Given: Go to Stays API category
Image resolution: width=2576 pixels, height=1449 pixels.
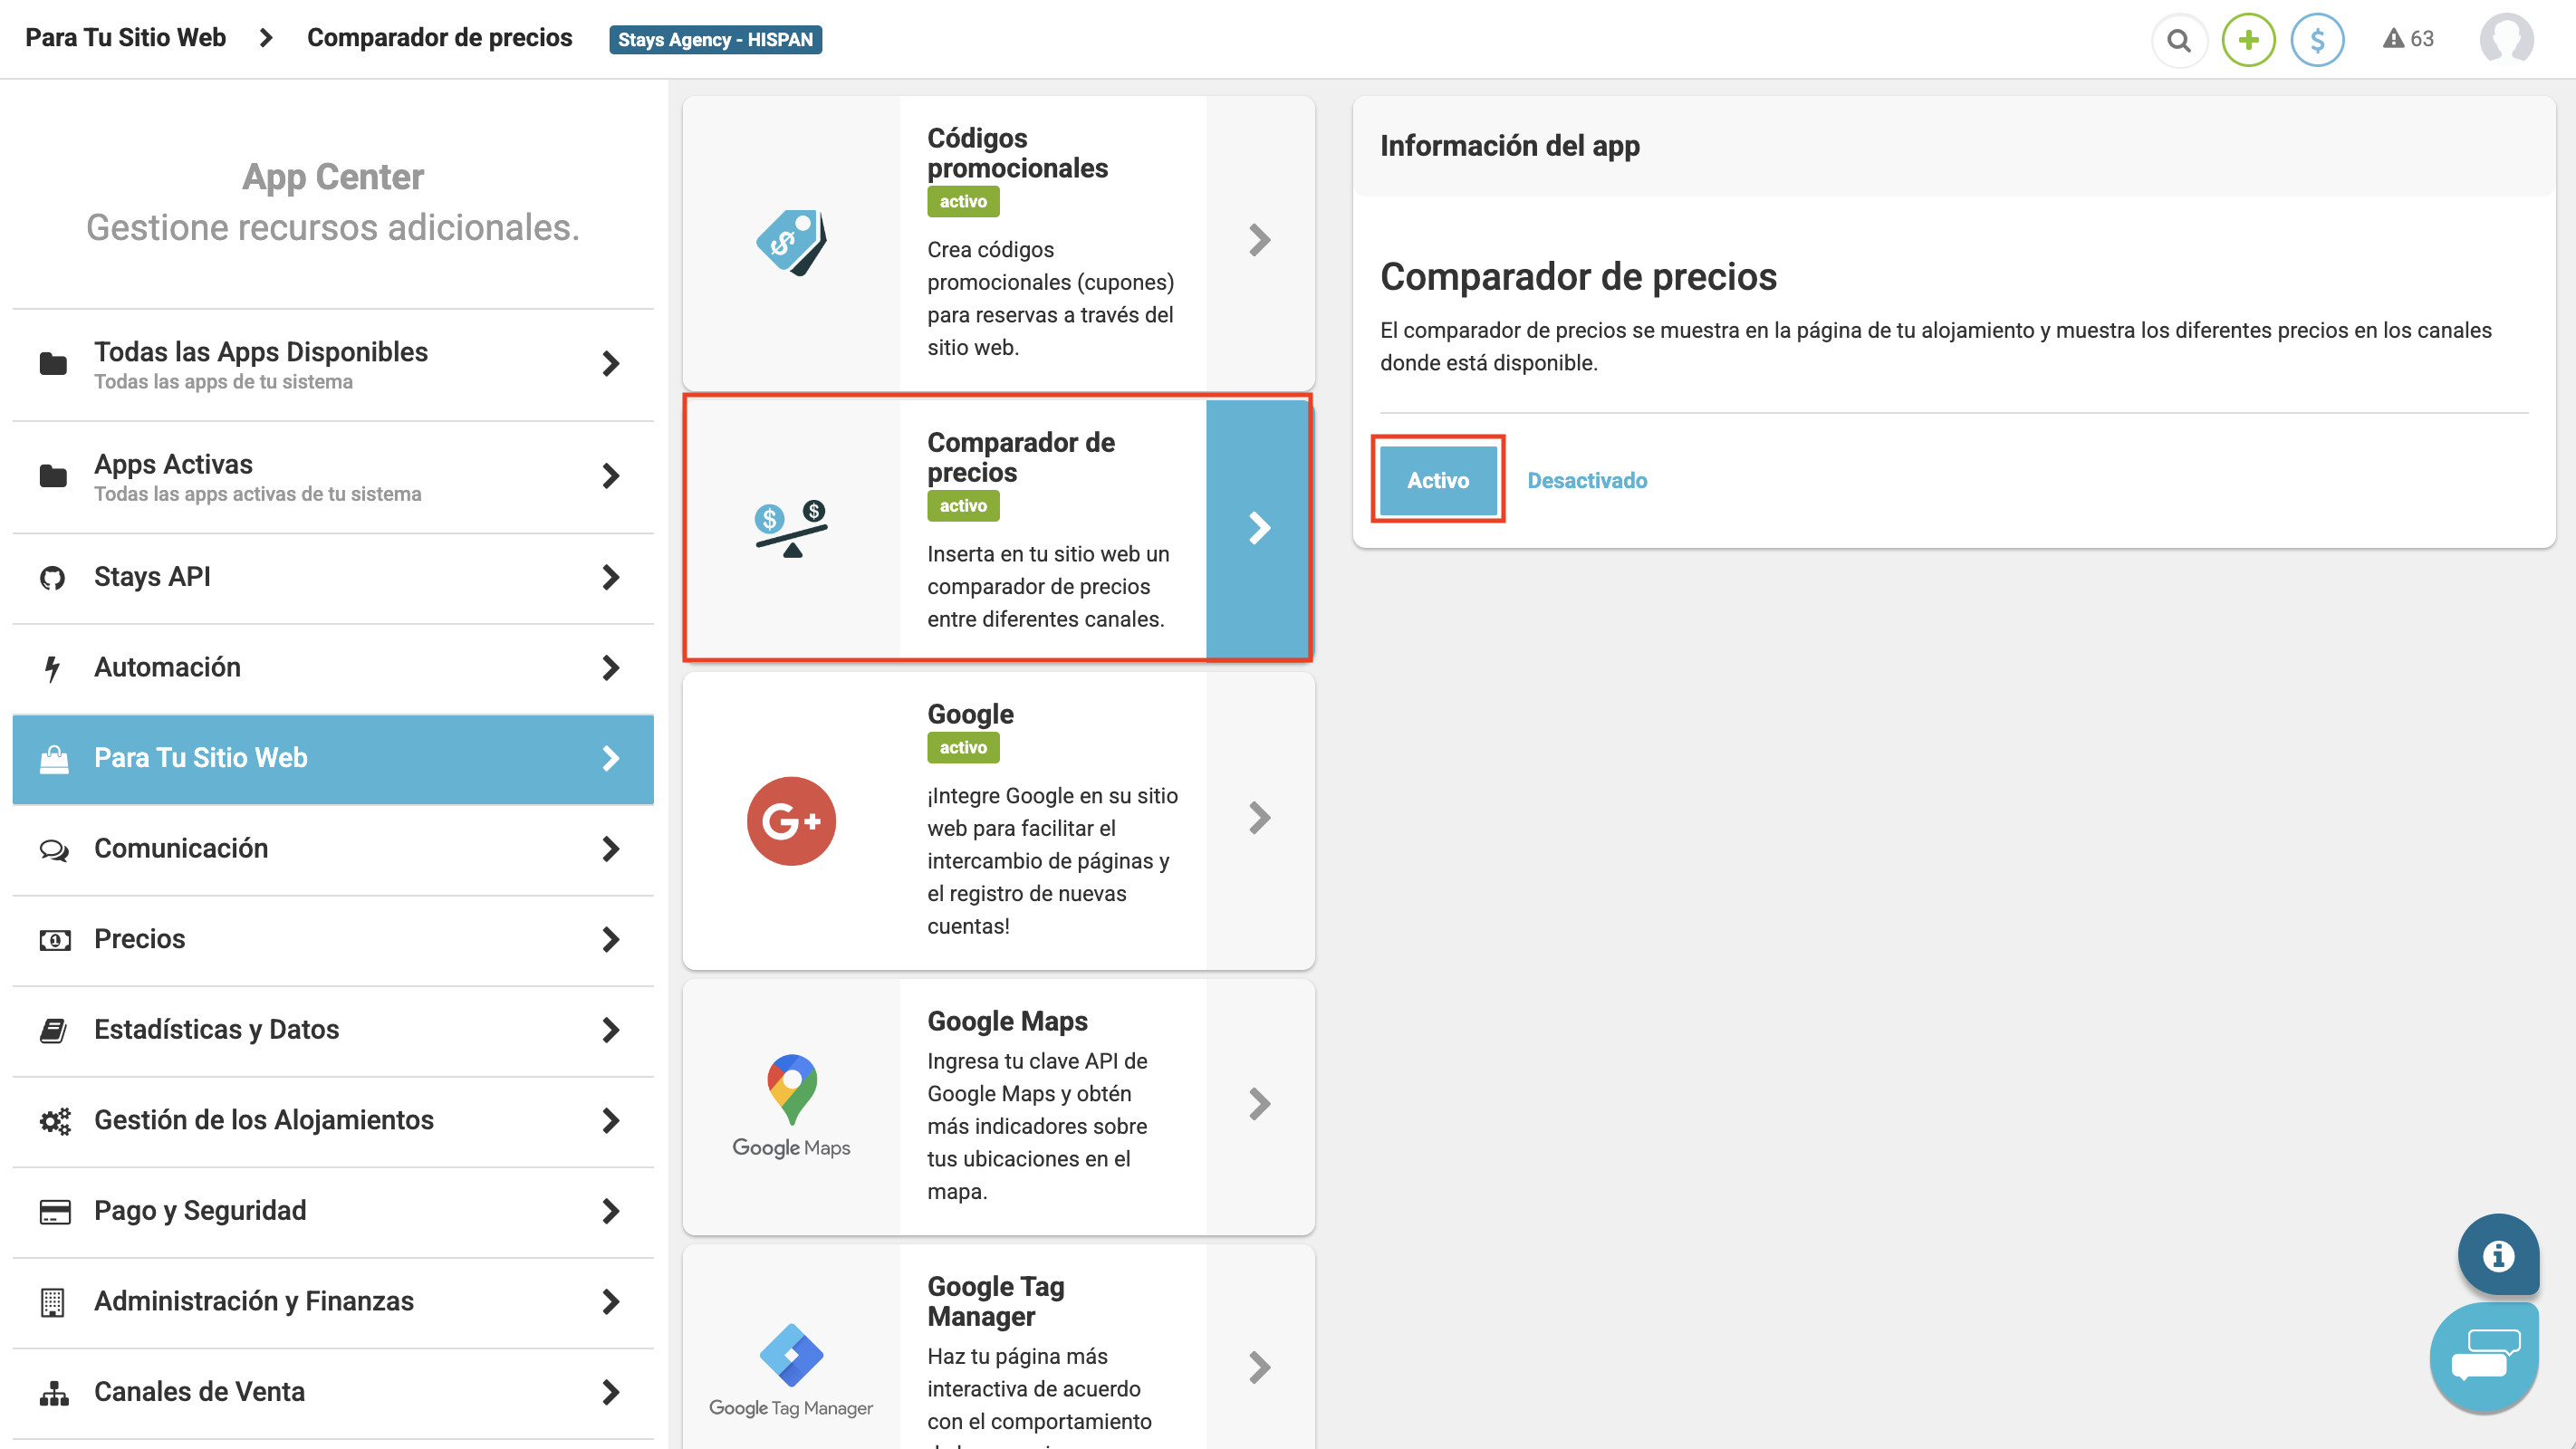Looking at the screenshot, I should (333, 577).
